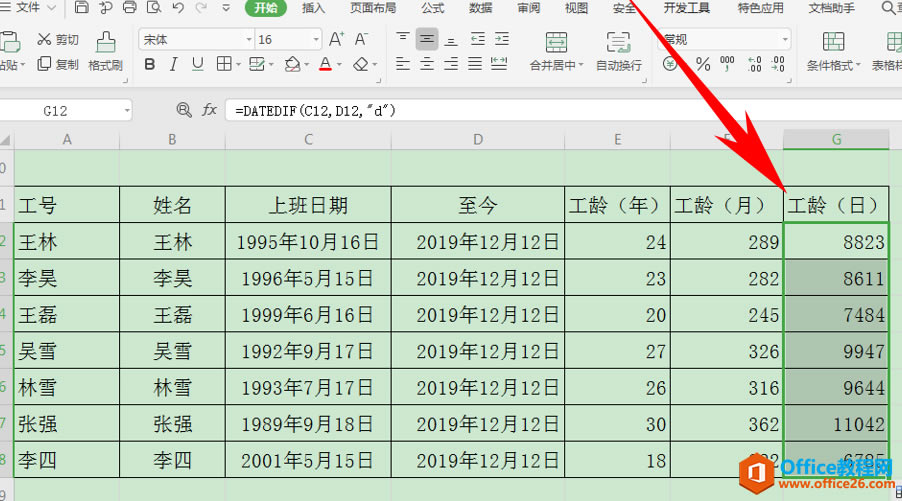The width and height of the screenshot is (902, 501).
Task: Select header cell 上班日期
Action: click(x=308, y=205)
